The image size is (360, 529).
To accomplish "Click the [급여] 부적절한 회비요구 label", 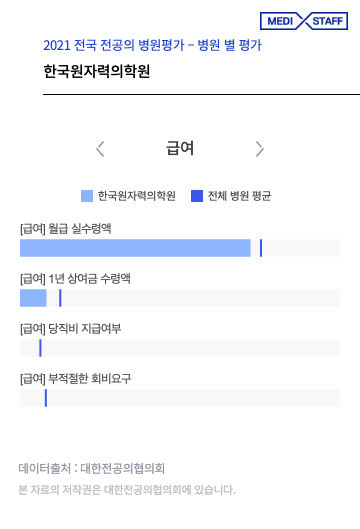I will pos(75,378).
